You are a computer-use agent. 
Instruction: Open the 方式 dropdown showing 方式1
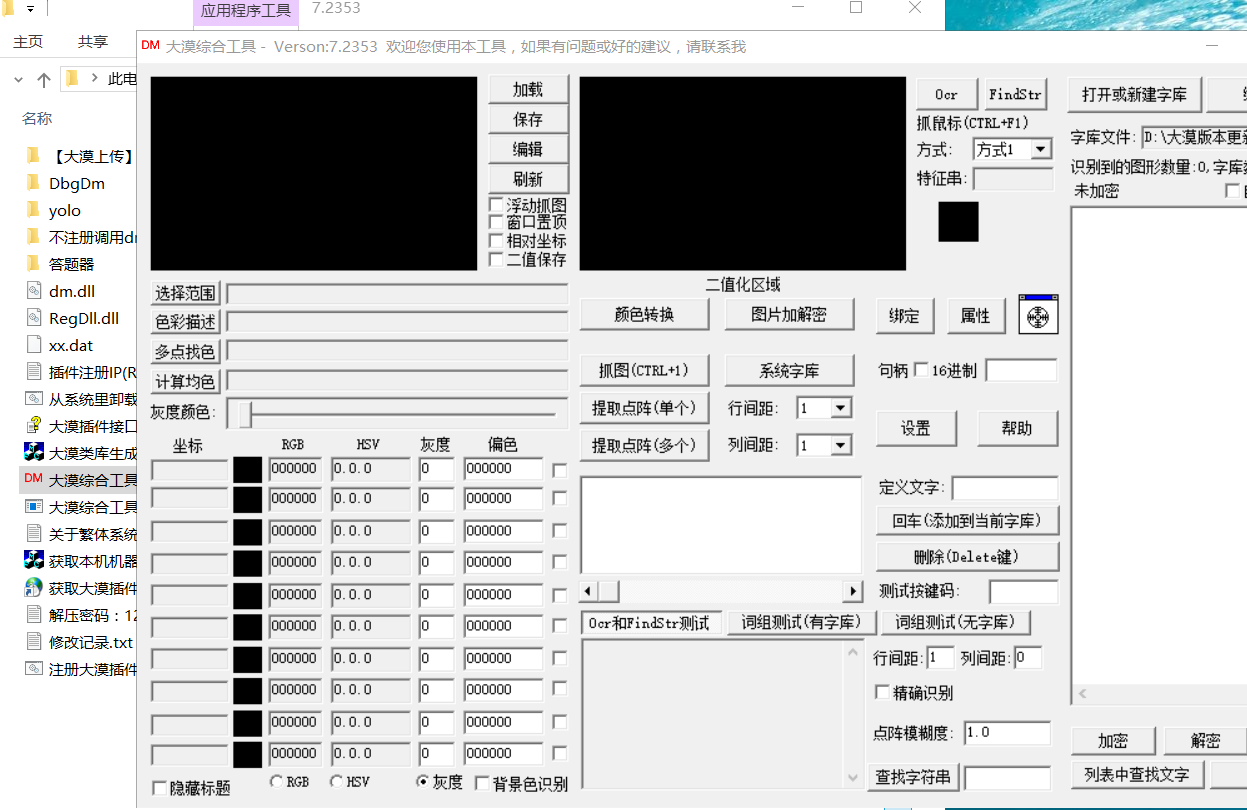pos(1041,149)
